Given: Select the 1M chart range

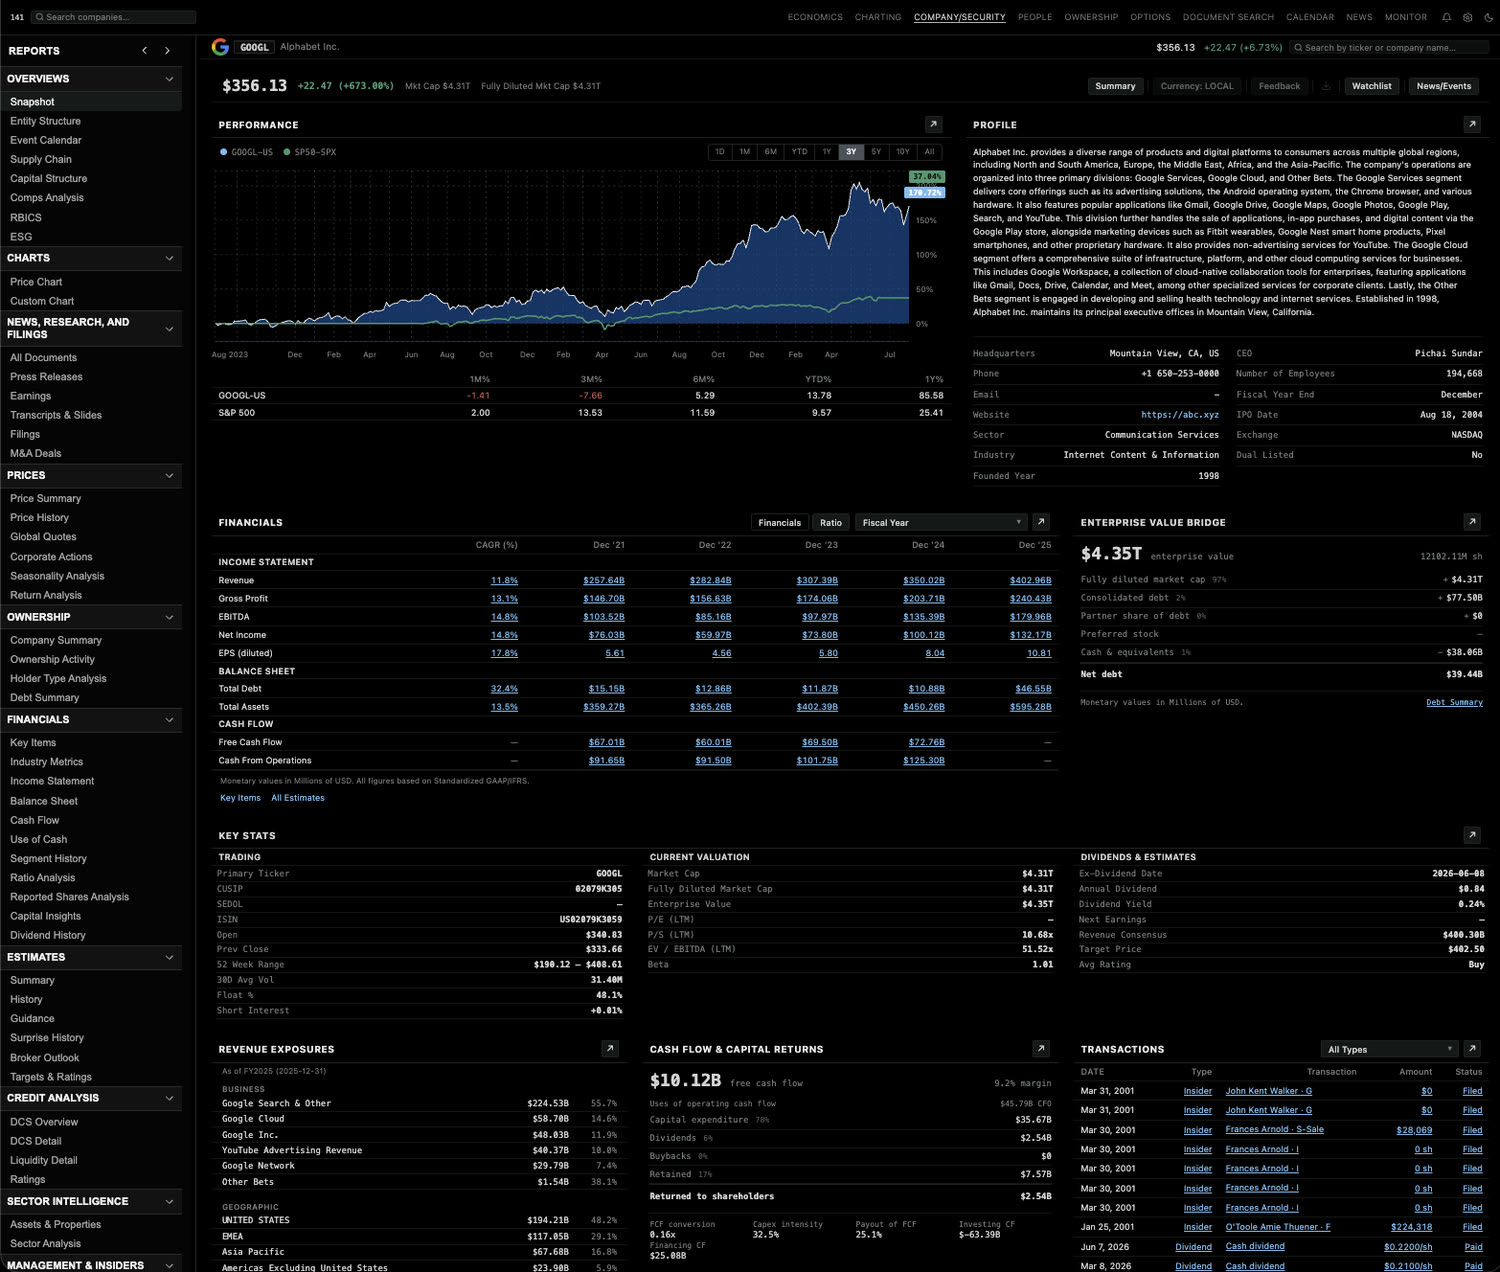Looking at the screenshot, I should (x=745, y=152).
